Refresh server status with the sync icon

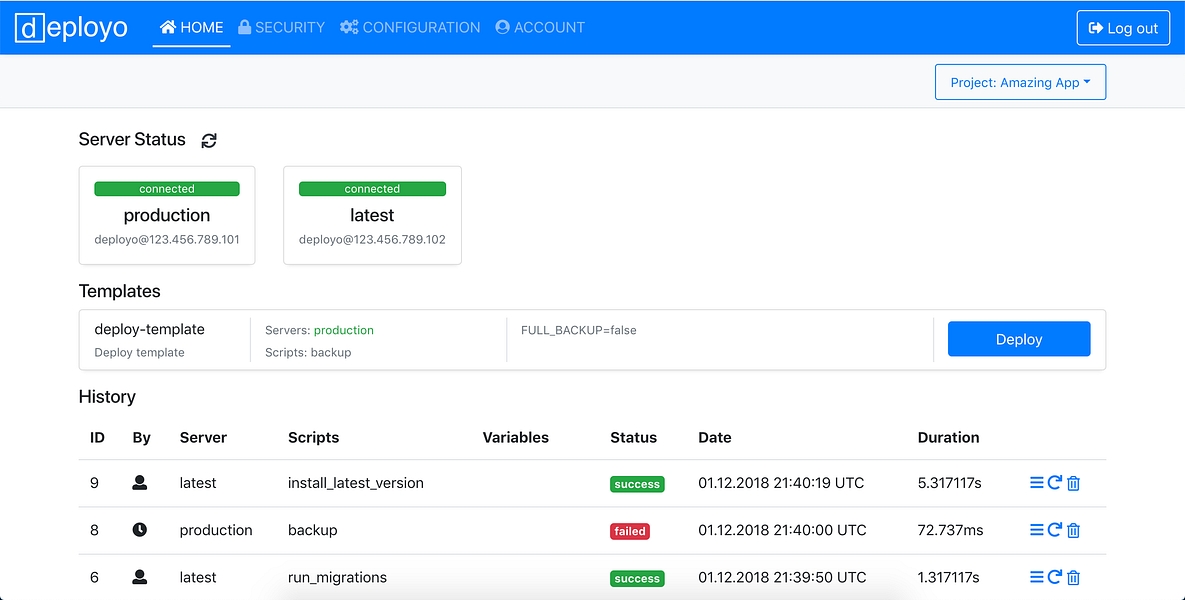pos(209,140)
